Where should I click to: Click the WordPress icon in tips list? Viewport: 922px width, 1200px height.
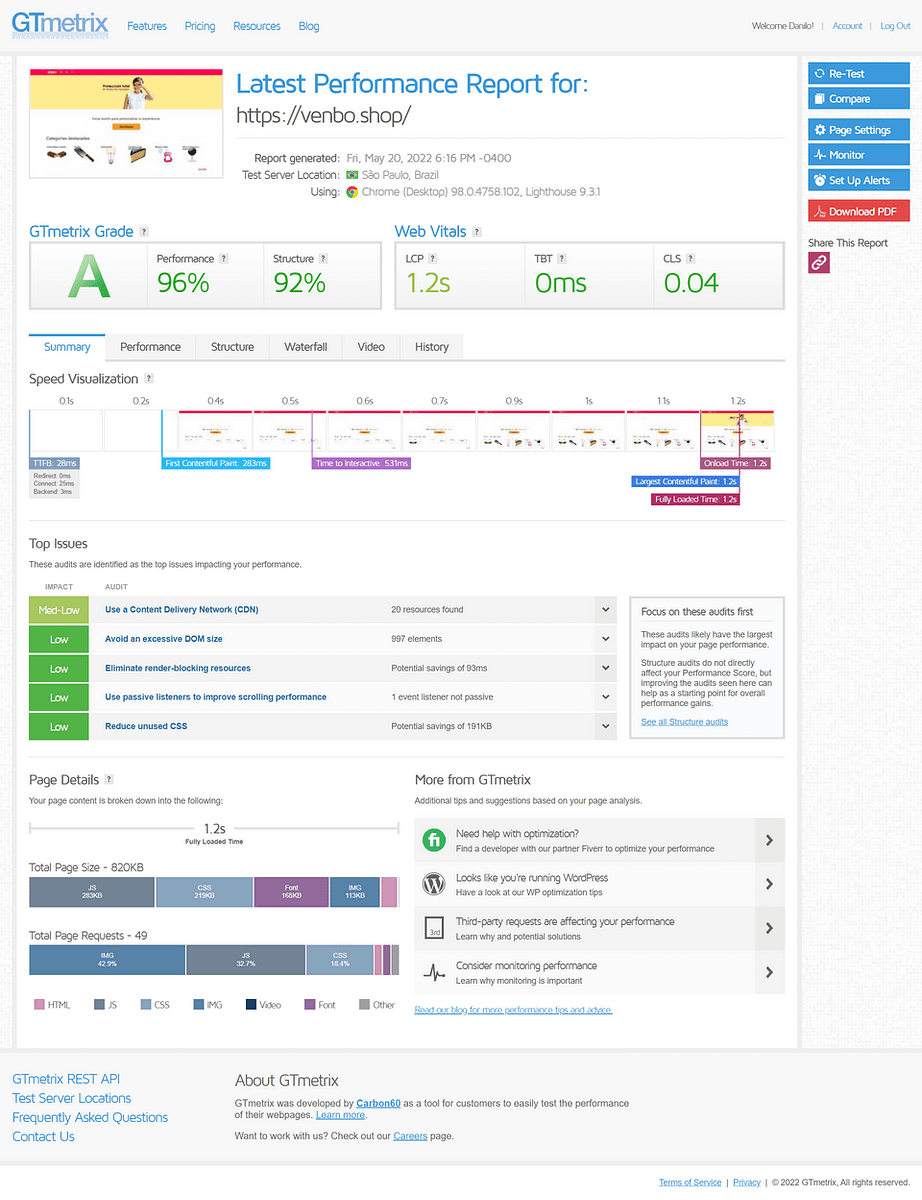pyautogui.click(x=434, y=884)
